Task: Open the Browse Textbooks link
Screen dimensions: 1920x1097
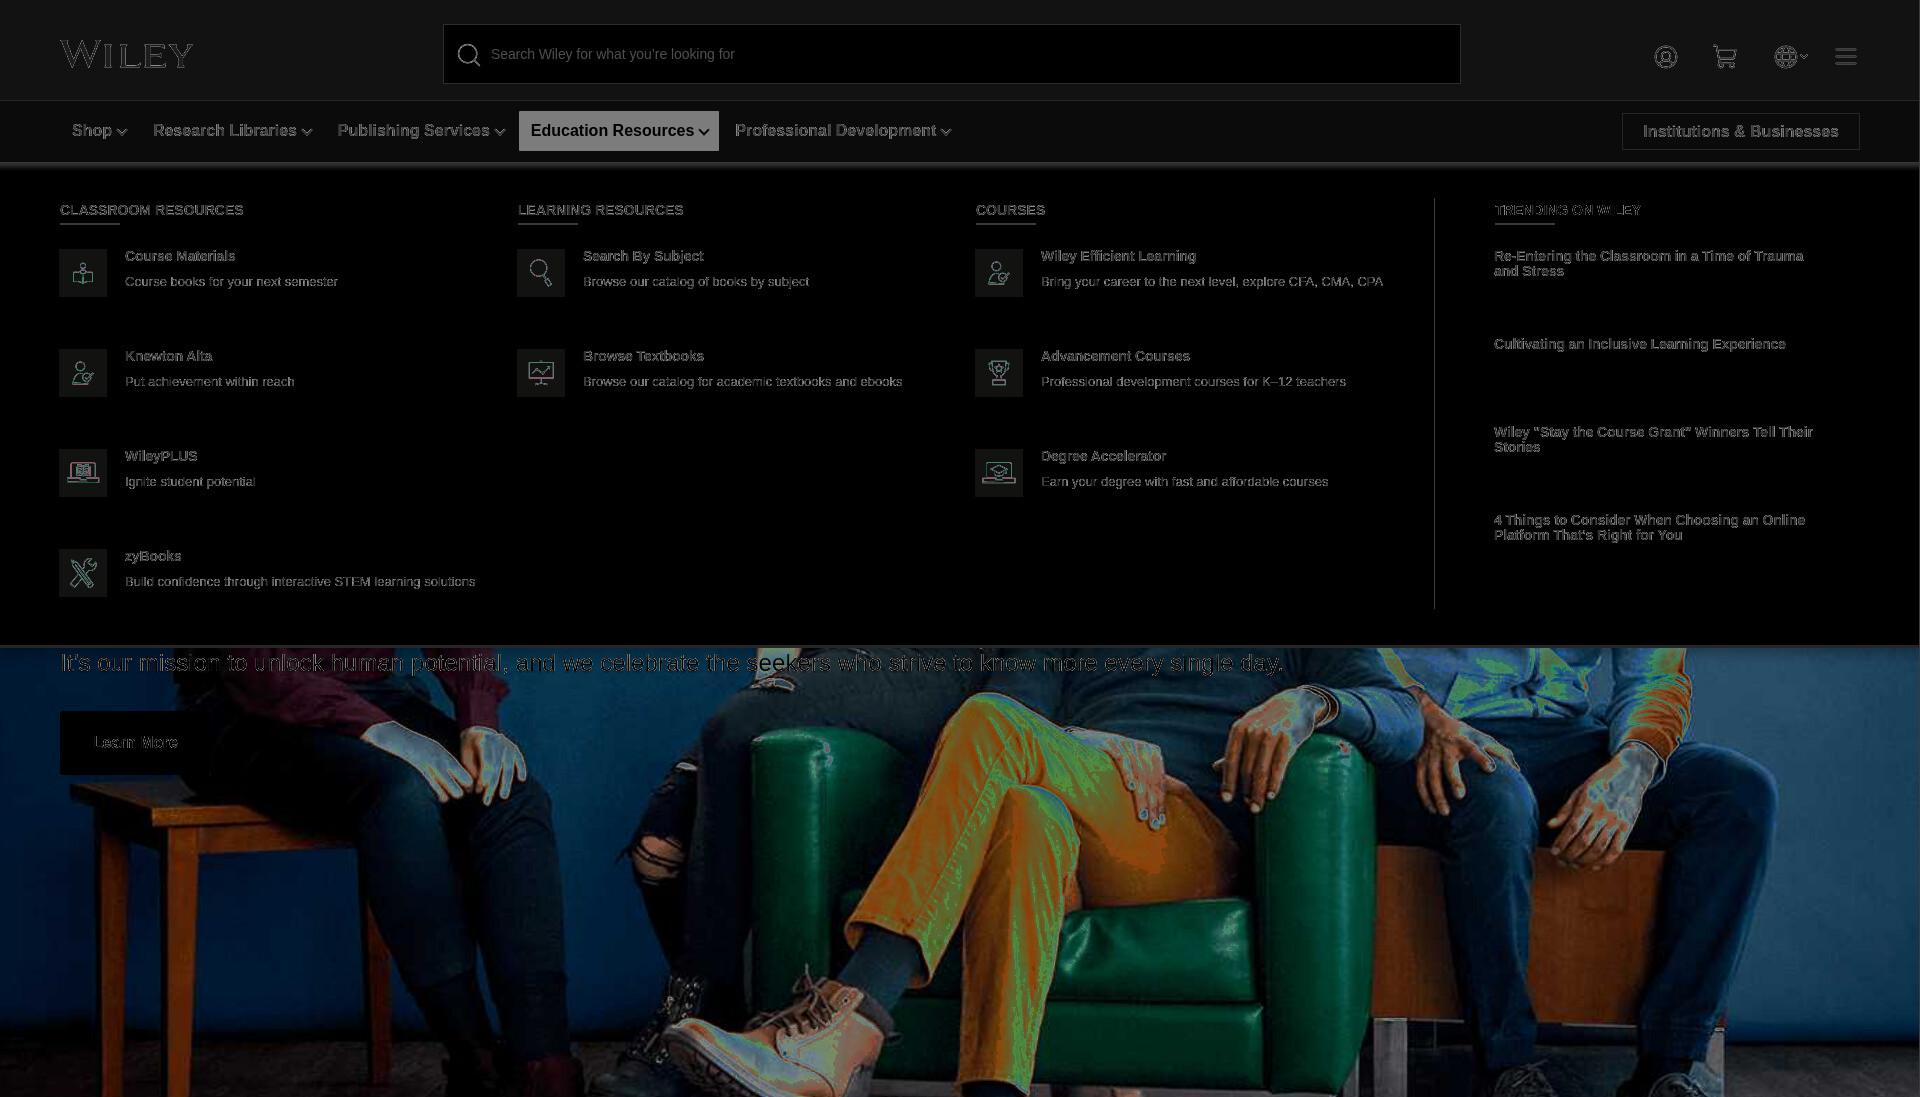Action: (643, 357)
